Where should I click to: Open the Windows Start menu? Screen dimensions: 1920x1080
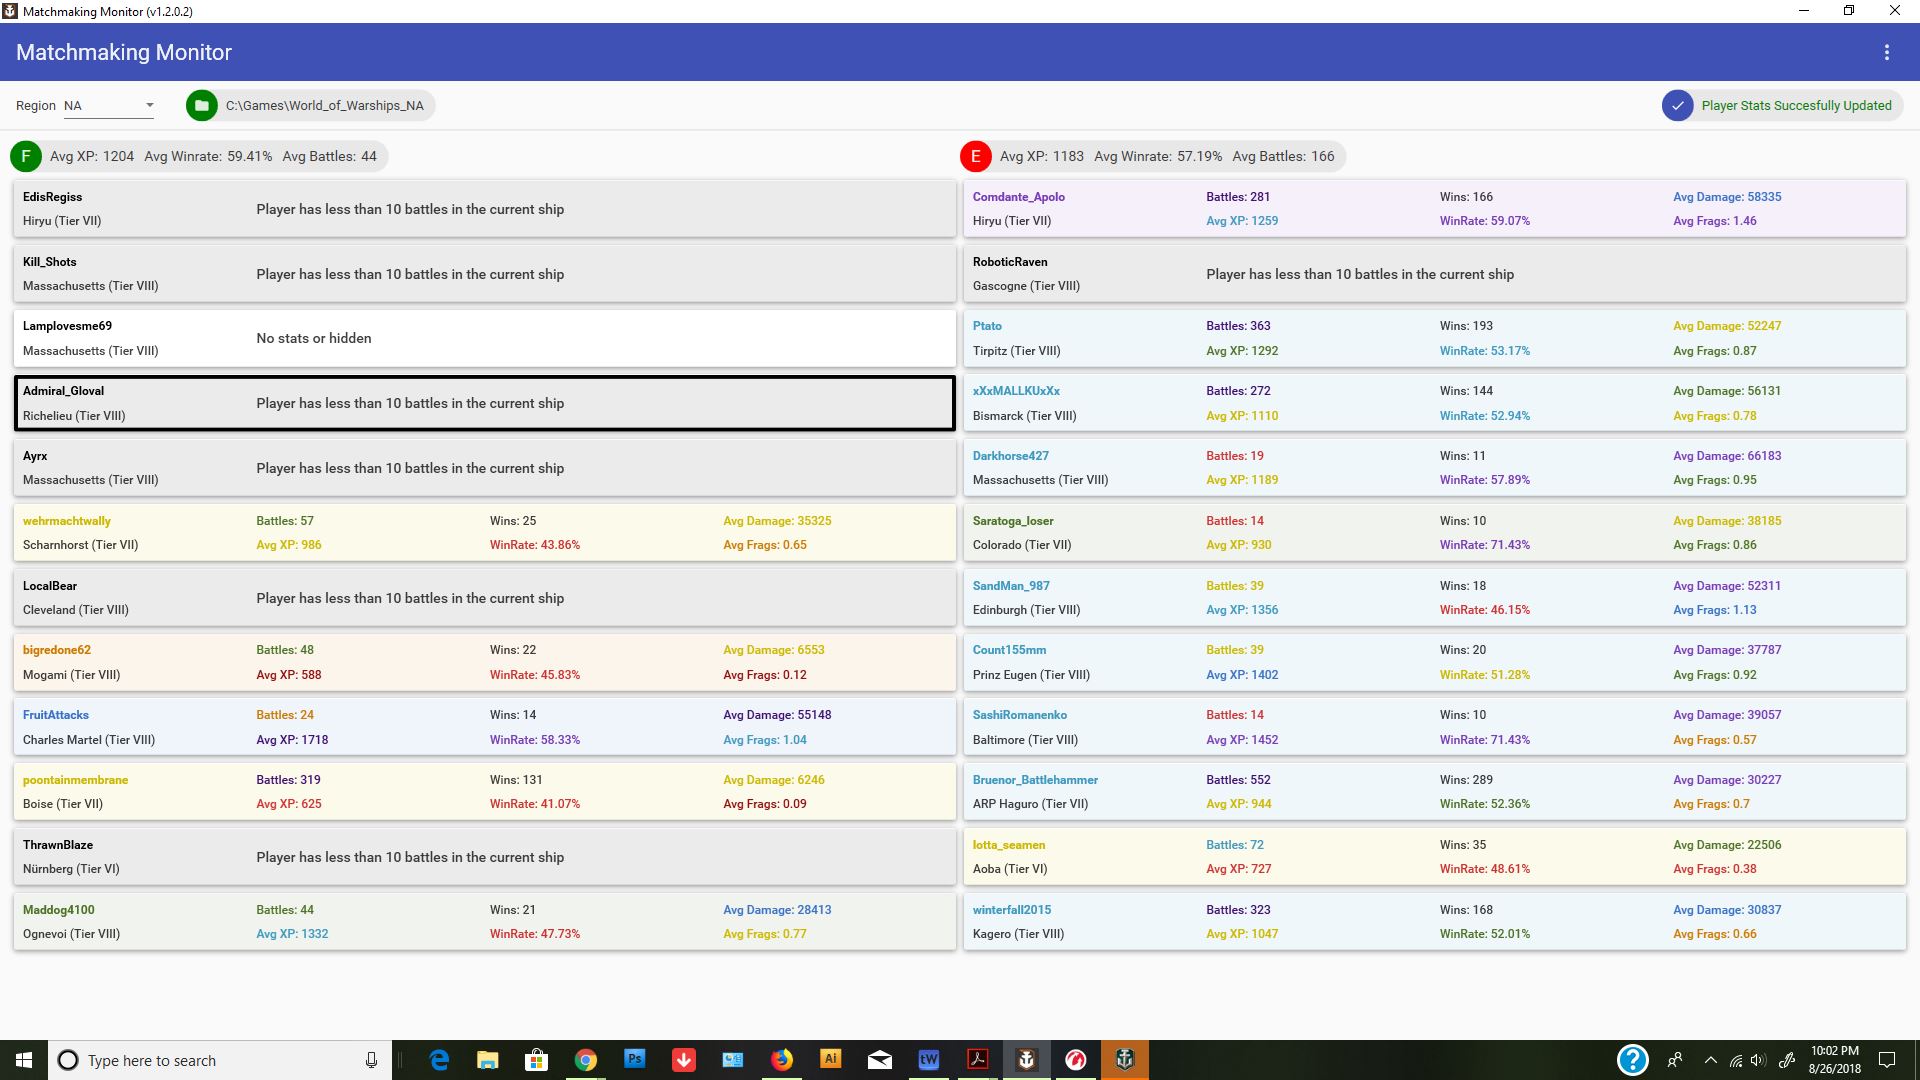[x=24, y=1060]
